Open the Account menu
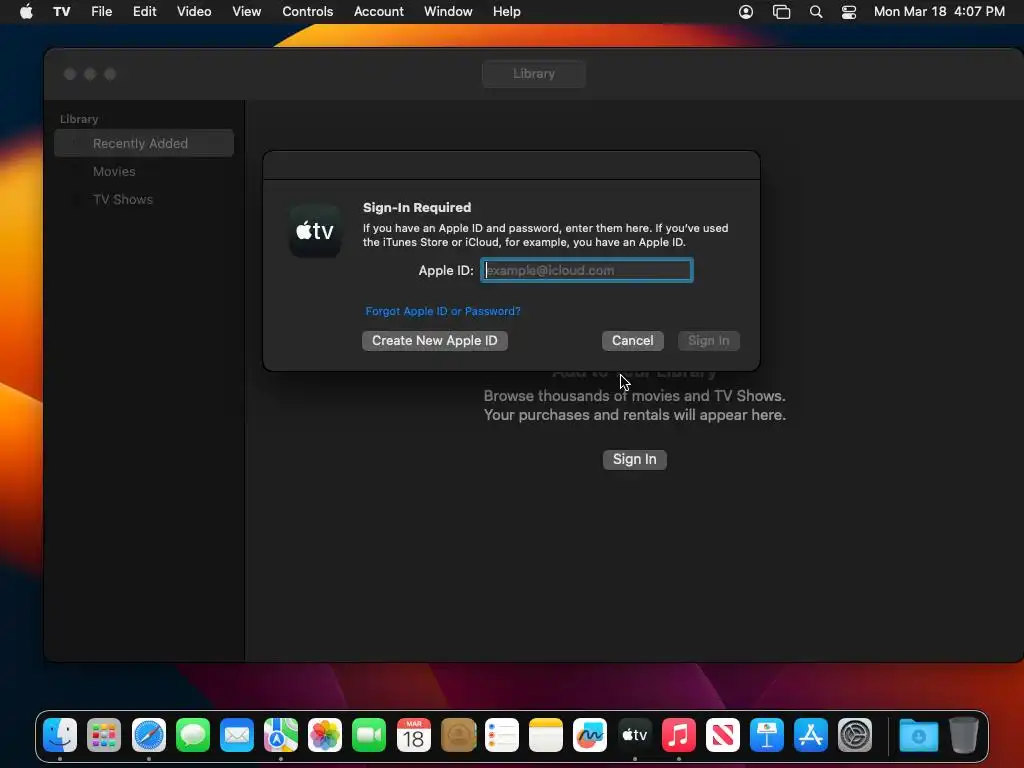Screen dimensions: 1024x768 pyautogui.click(x=378, y=11)
